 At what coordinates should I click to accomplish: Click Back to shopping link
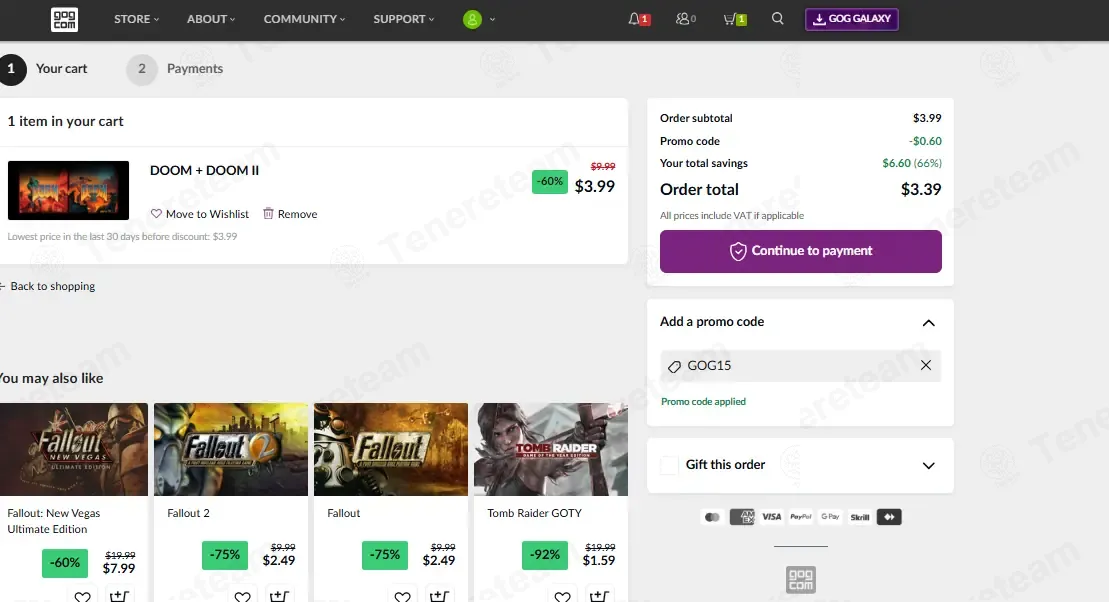(47, 286)
